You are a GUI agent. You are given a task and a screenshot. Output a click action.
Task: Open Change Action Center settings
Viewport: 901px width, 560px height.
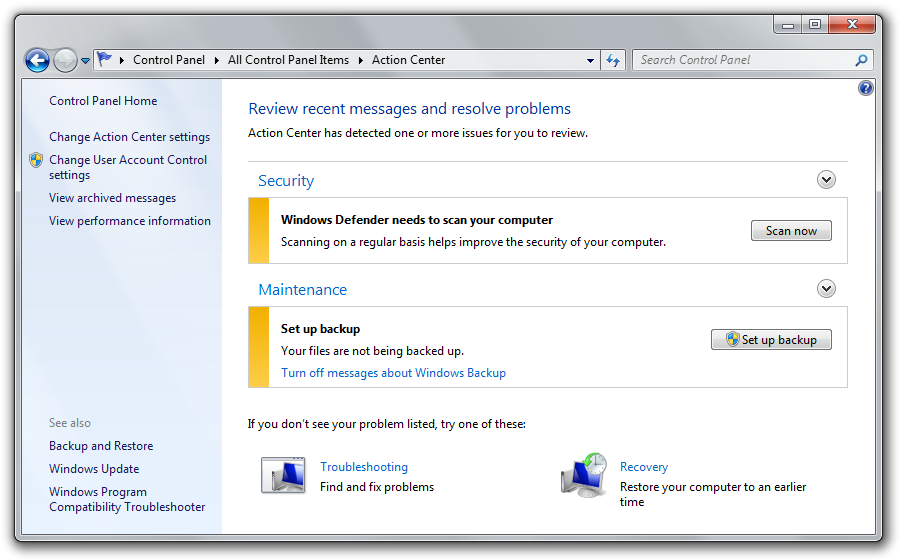point(129,137)
